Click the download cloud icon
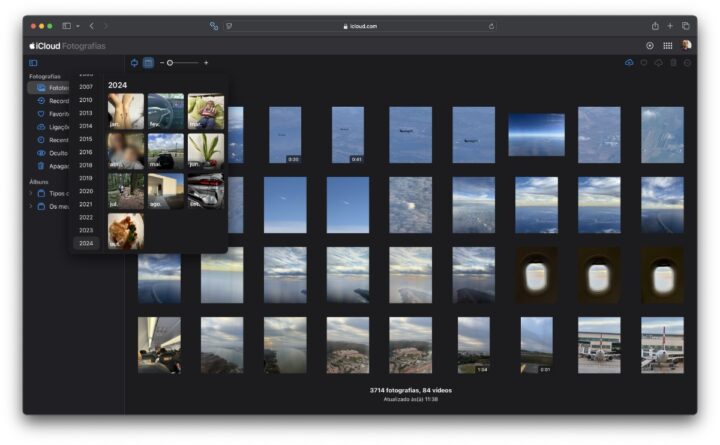This screenshot has width=720, height=445. pos(658,62)
